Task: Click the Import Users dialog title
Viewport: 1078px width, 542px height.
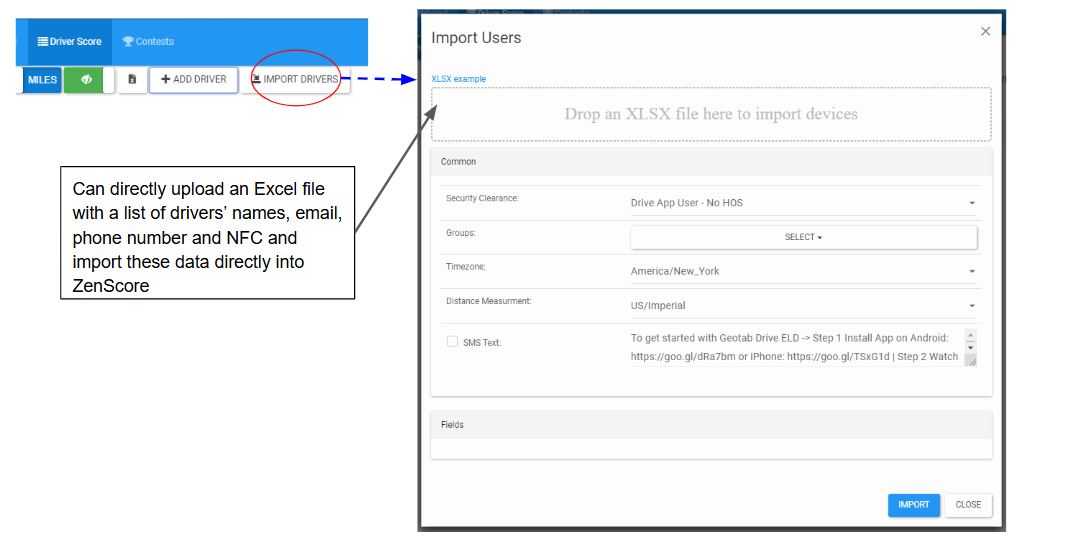Action: [x=476, y=39]
